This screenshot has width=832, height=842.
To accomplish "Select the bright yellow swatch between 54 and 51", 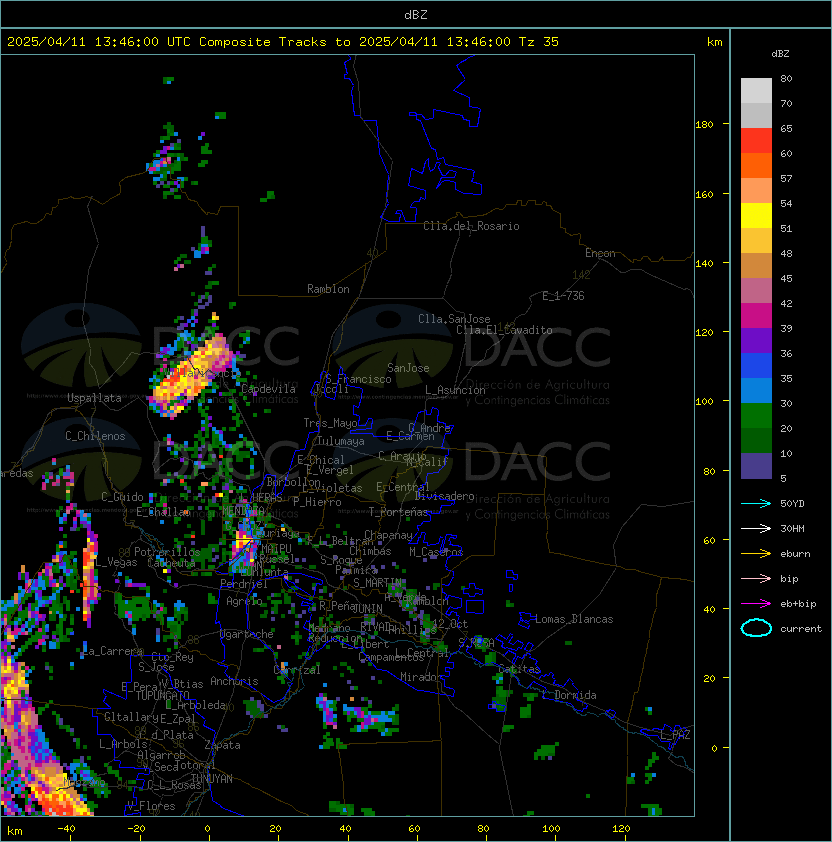I will click(x=756, y=215).
